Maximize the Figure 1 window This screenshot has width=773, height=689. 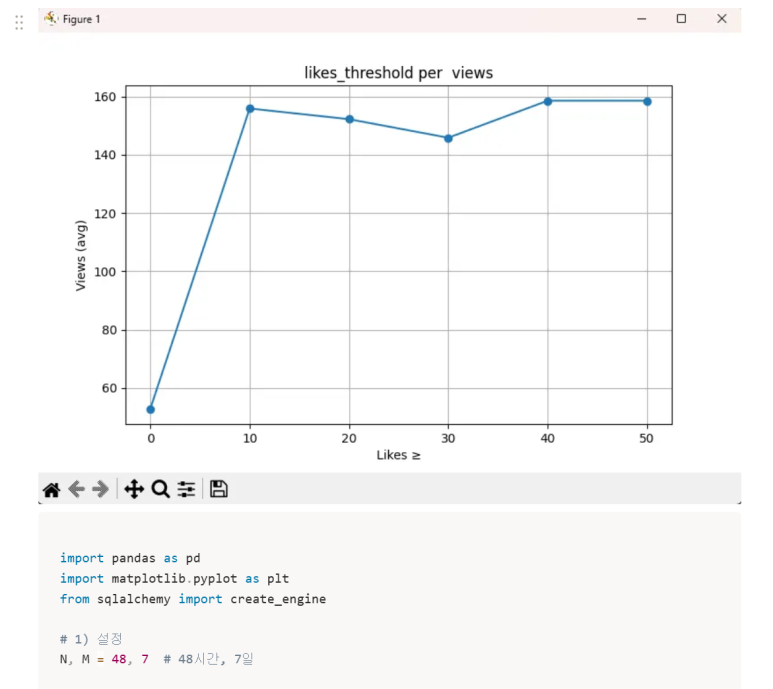[x=681, y=19]
